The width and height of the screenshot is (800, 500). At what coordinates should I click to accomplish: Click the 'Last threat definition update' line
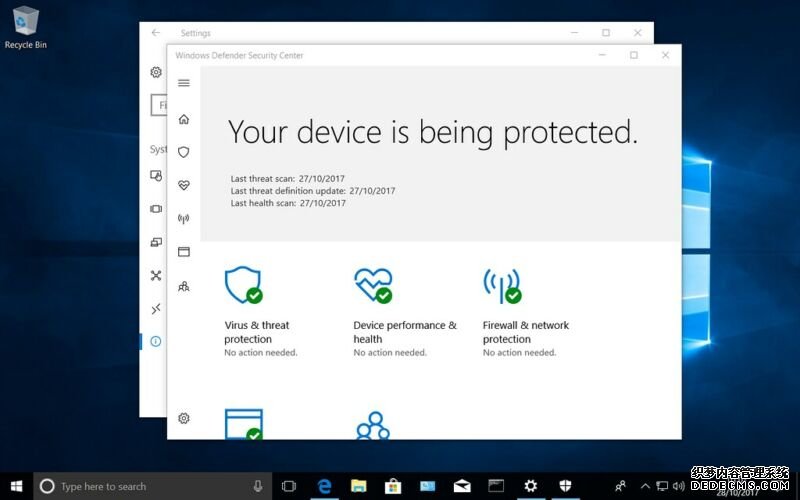pos(313,191)
